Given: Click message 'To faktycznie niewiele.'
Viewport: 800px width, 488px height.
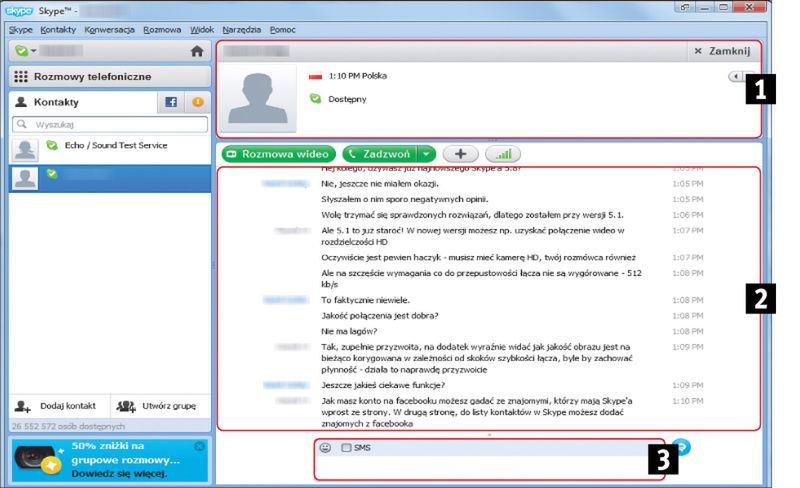Looking at the screenshot, I should coord(365,300).
